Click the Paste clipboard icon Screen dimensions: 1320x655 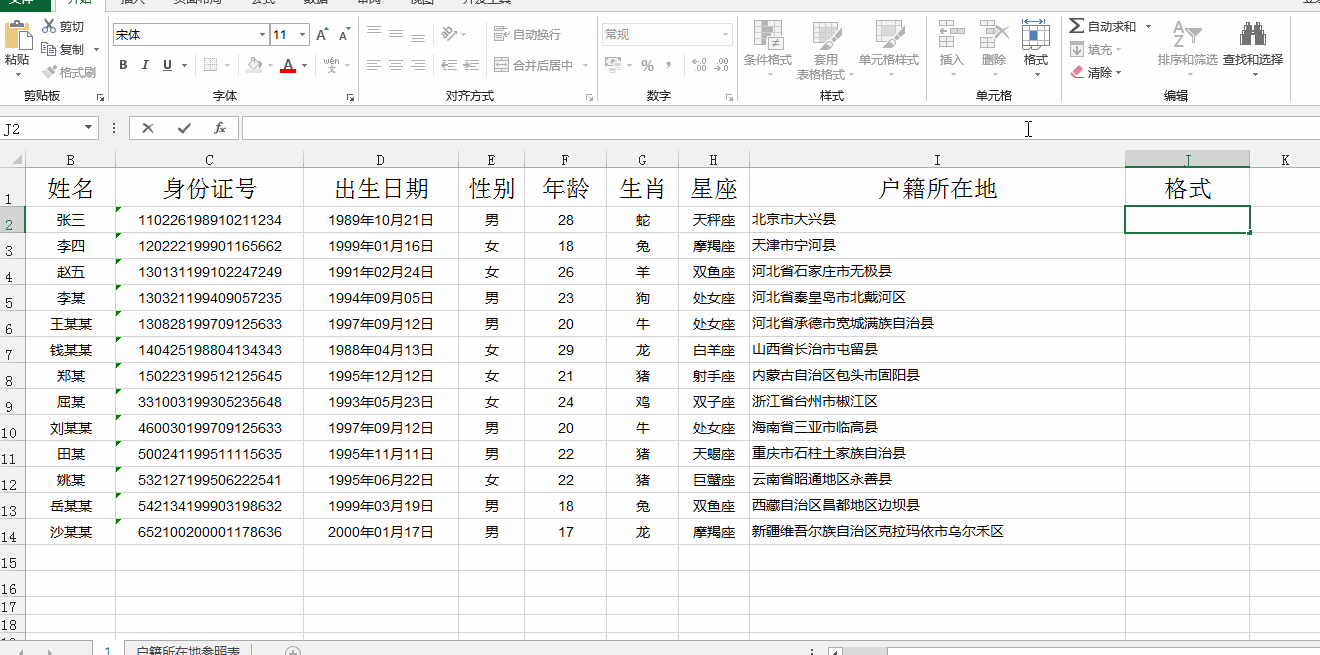point(18,36)
